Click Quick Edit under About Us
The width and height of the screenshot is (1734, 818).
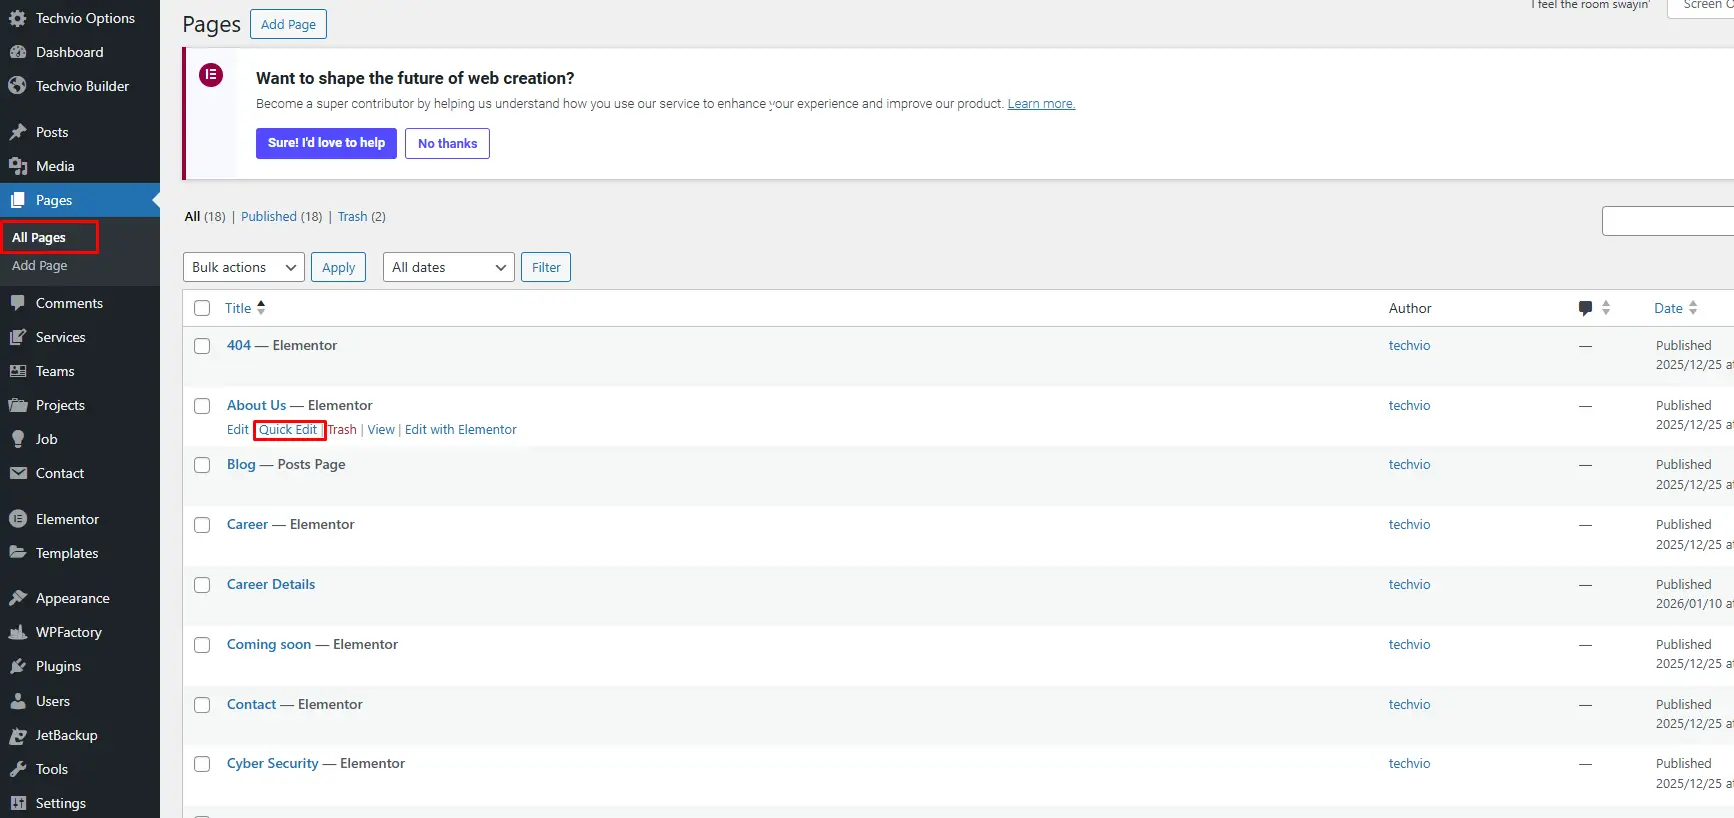tap(288, 430)
